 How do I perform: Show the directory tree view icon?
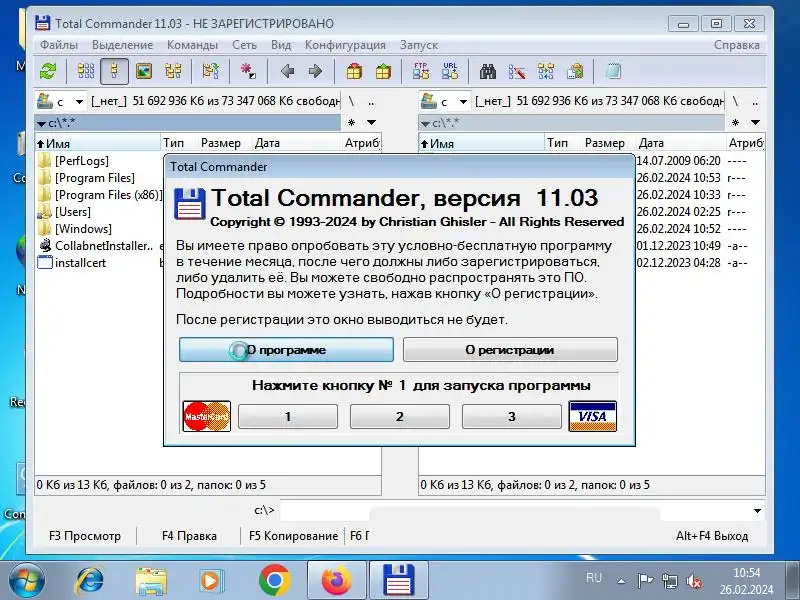pyautogui.click(x=173, y=71)
